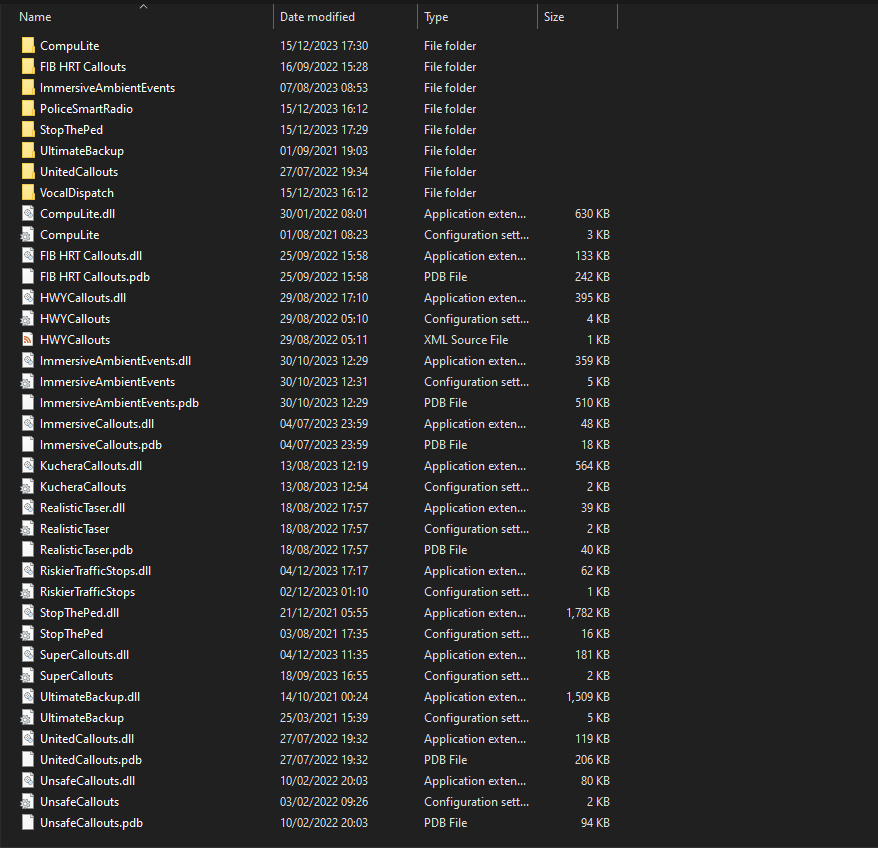Click the 1,509 KB size value

(x=587, y=697)
